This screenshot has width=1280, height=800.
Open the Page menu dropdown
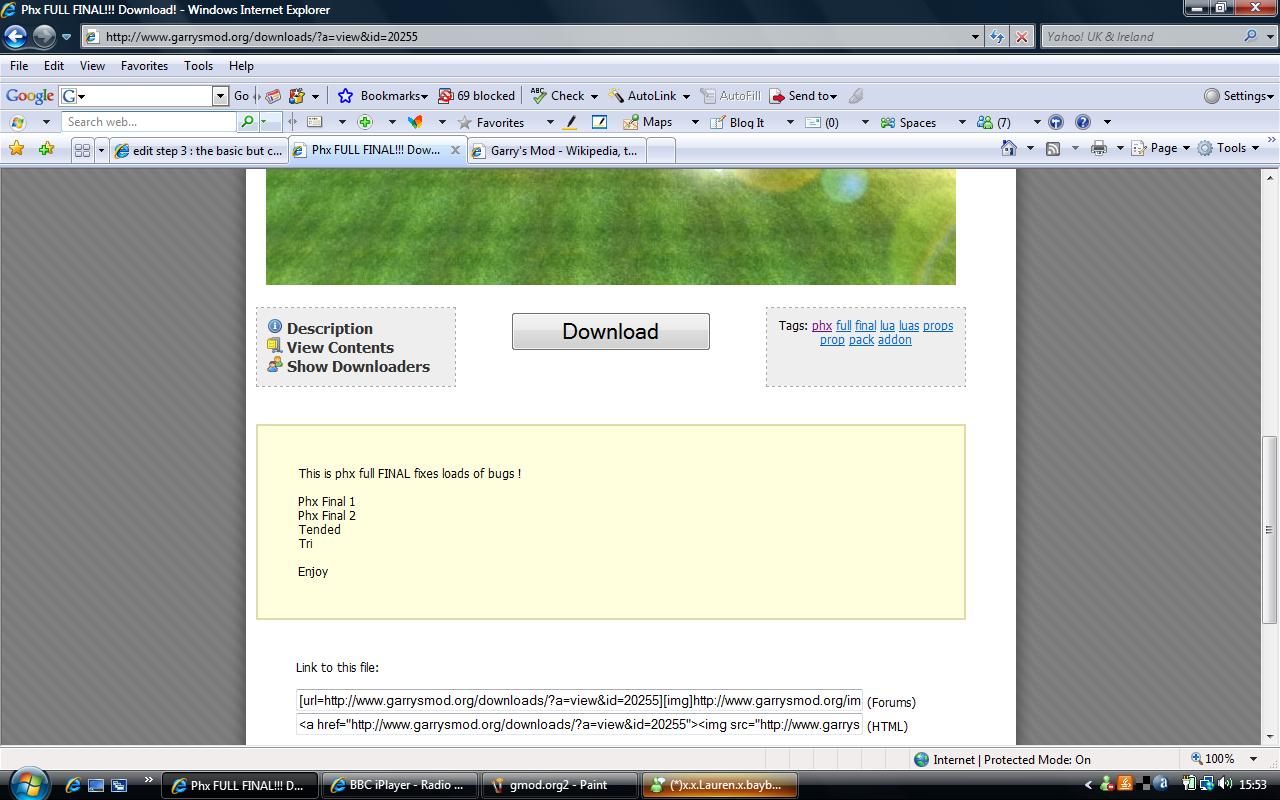1161,148
